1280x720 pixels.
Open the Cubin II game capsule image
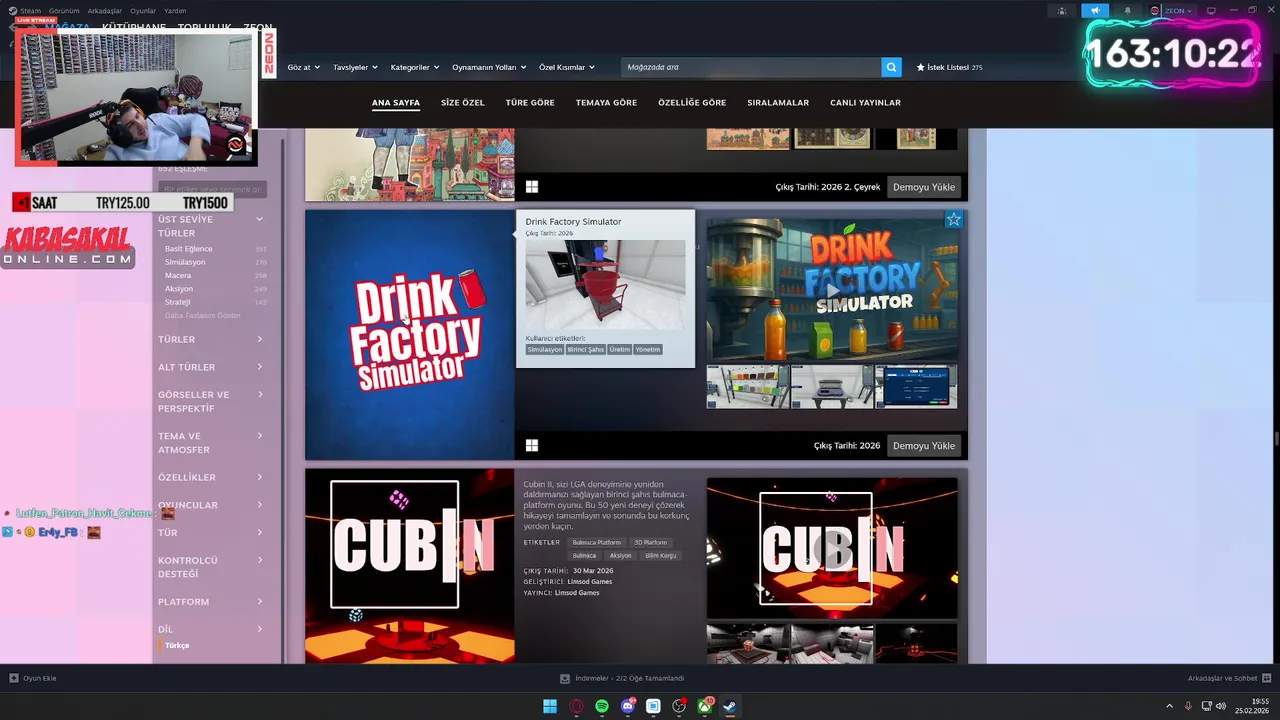click(410, 566)
